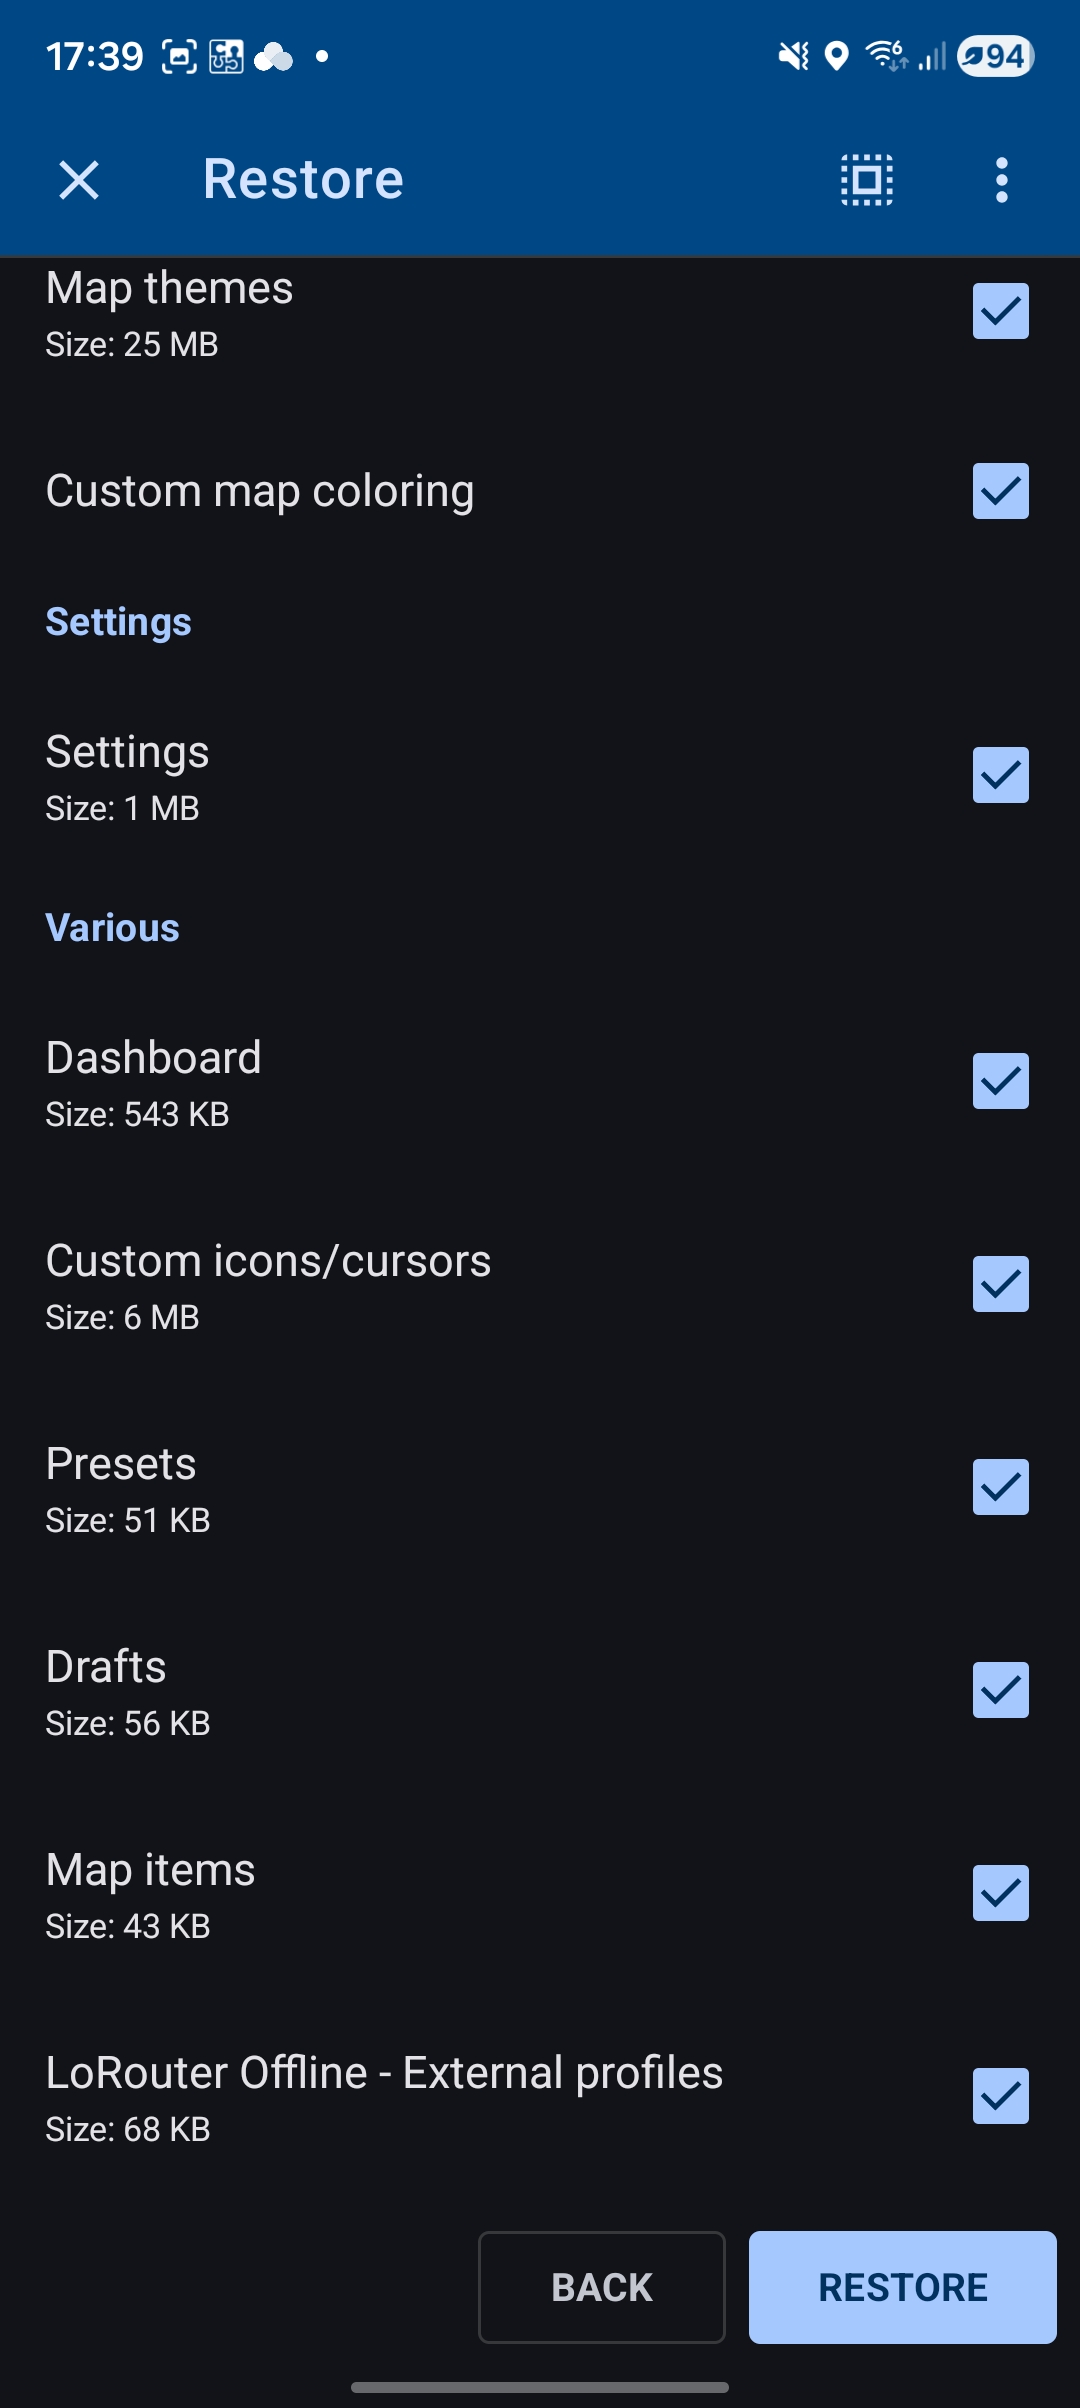Toggle the Custom icons/cursors checkbox
Screen dimensions: 1080x2408
click(x=1000, y=1284)
